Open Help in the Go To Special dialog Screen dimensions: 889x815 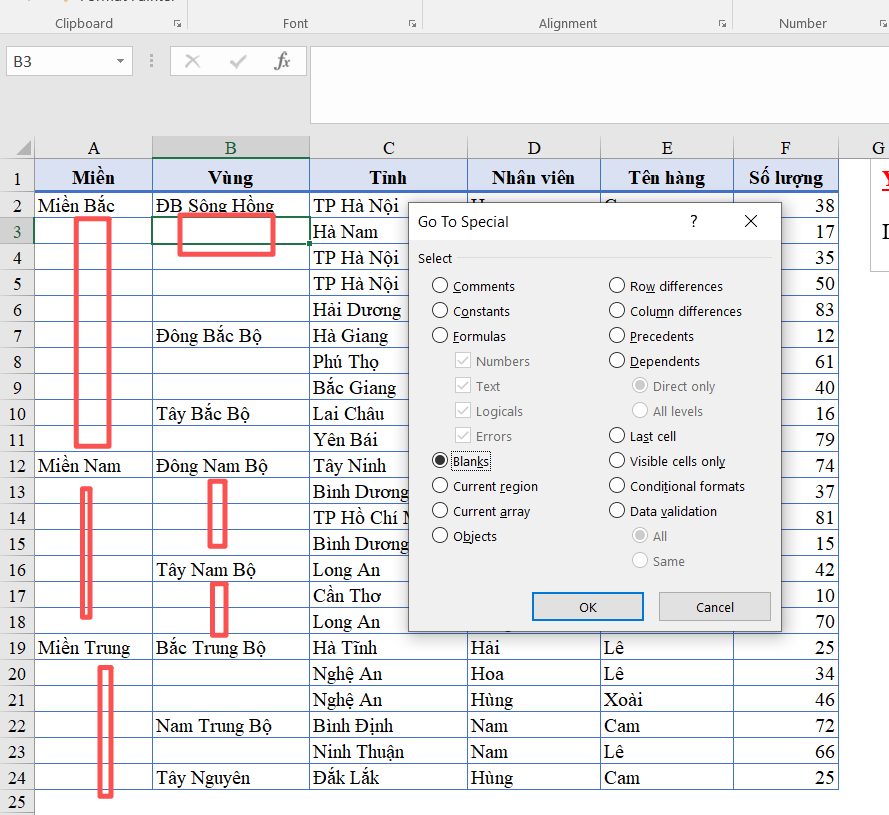[694, 221]
